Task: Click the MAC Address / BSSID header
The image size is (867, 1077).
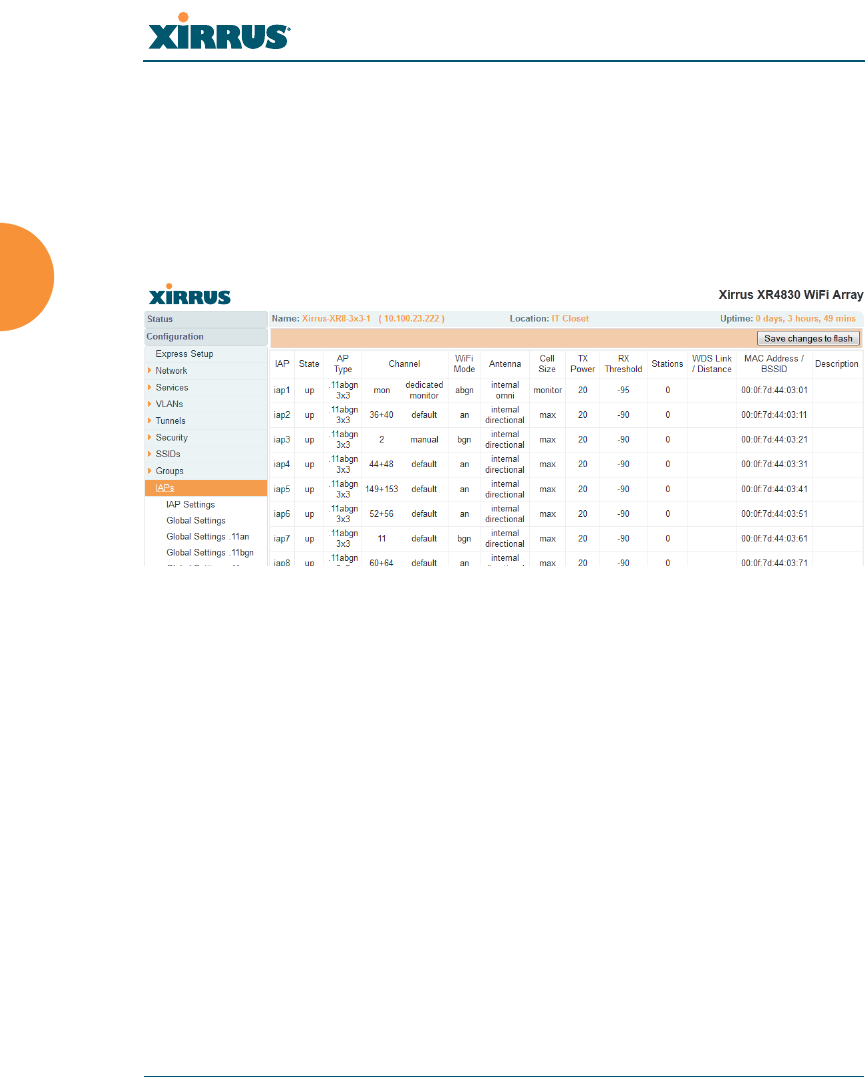Action: point(774,364)
